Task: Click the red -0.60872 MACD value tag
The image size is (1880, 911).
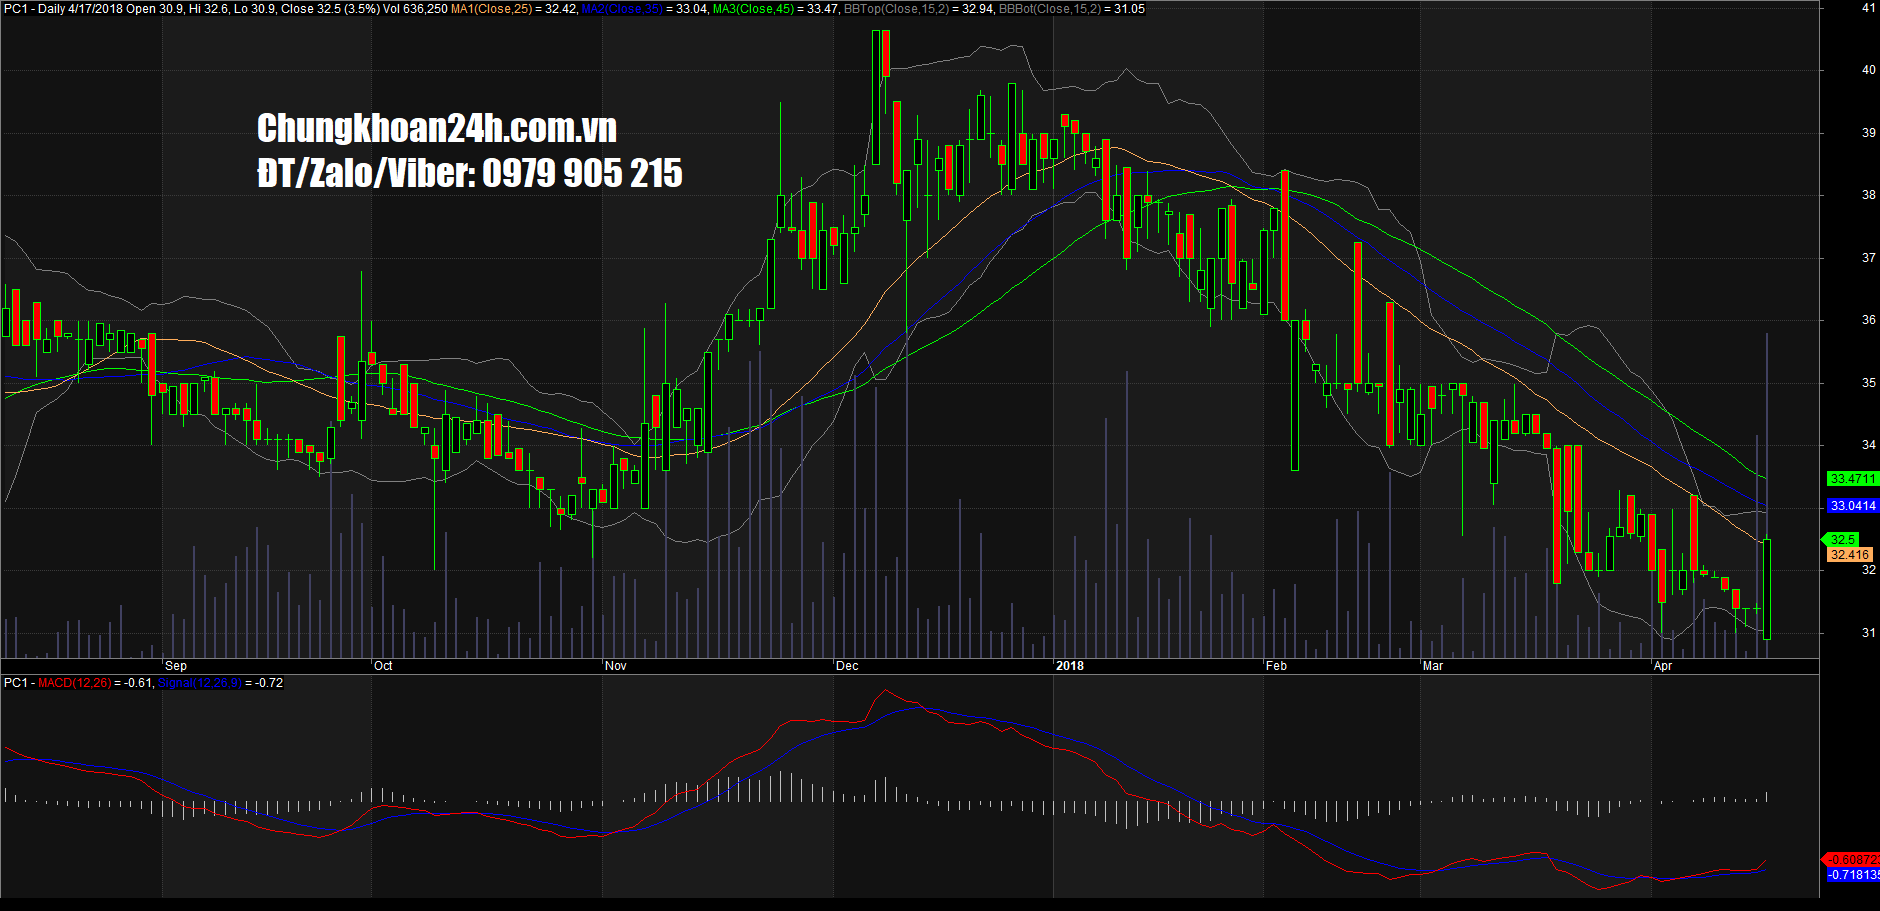Action: tap(1851, 860)
